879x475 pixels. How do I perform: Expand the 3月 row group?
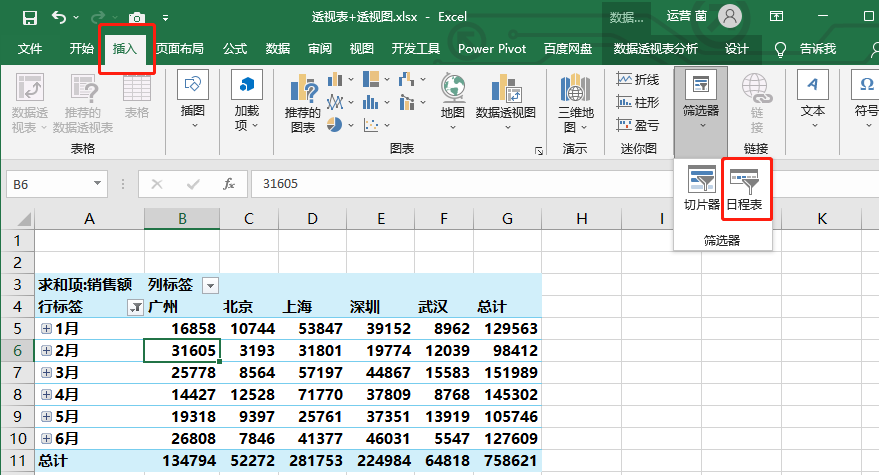(x=46, y=373)
